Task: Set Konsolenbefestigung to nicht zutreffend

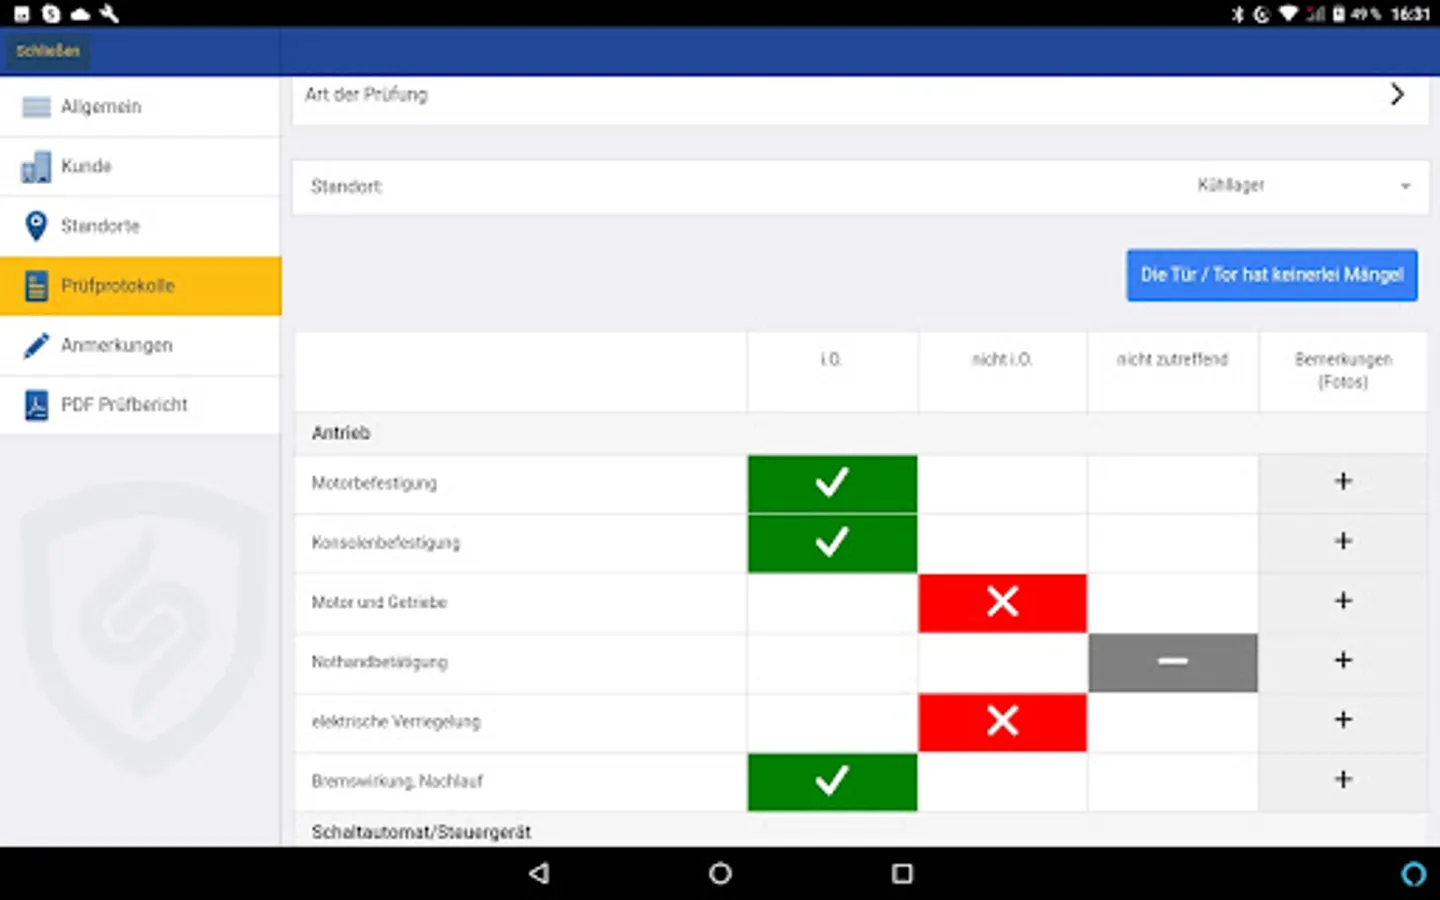Action: coord(1172,543)
